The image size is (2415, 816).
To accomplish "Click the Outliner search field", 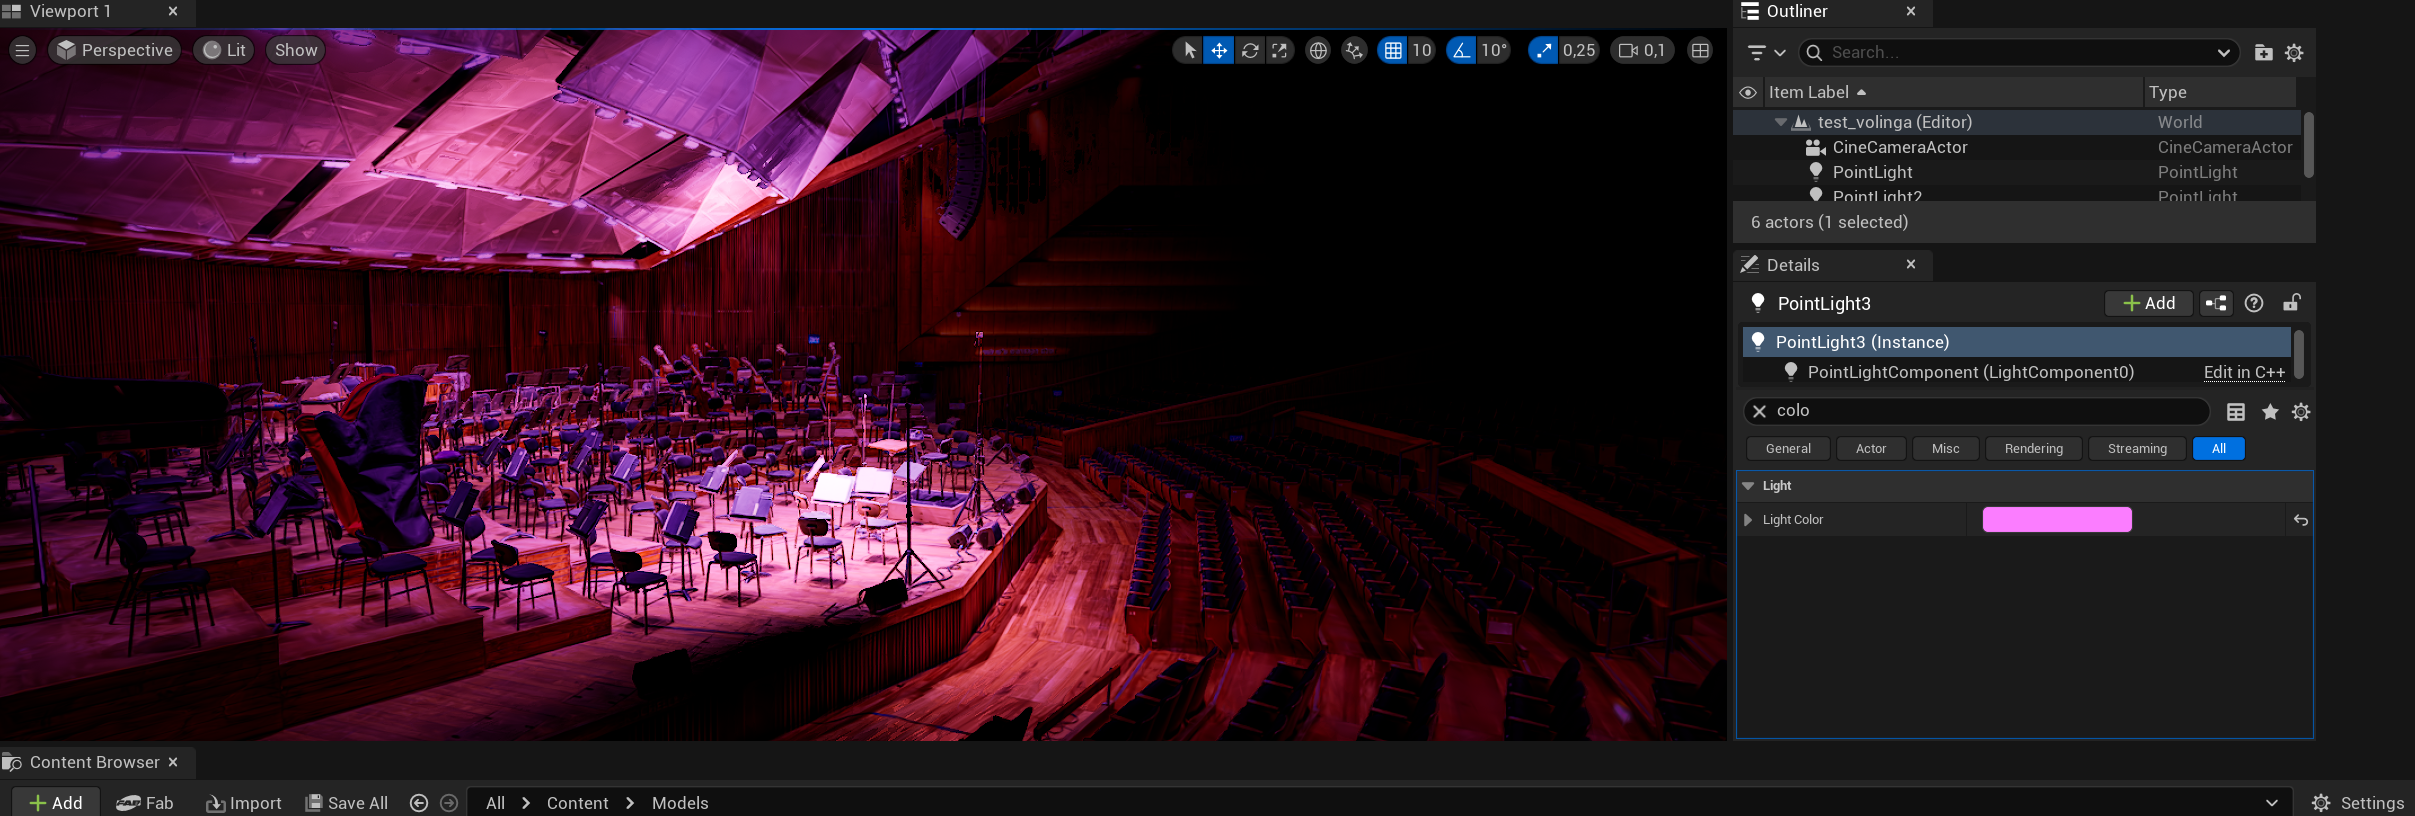I will 2015,53.
